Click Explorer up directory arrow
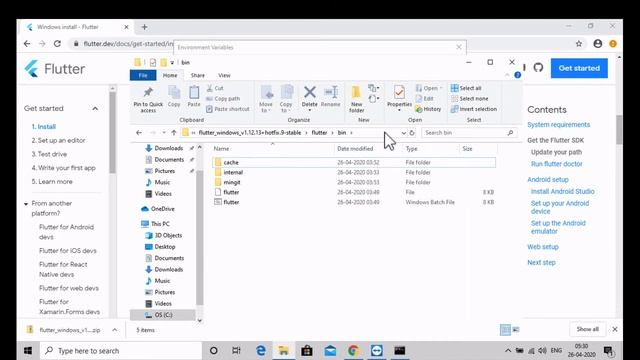 (x=174, y=133)
